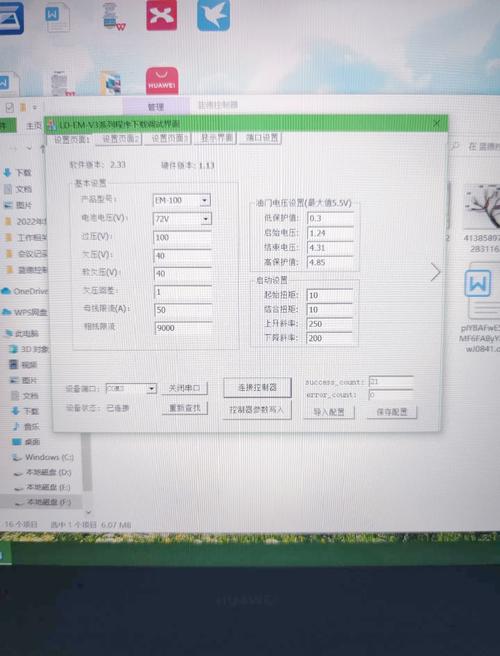Click 欠压(V) input field
The image size is (500, 656).
click(183, 256)
